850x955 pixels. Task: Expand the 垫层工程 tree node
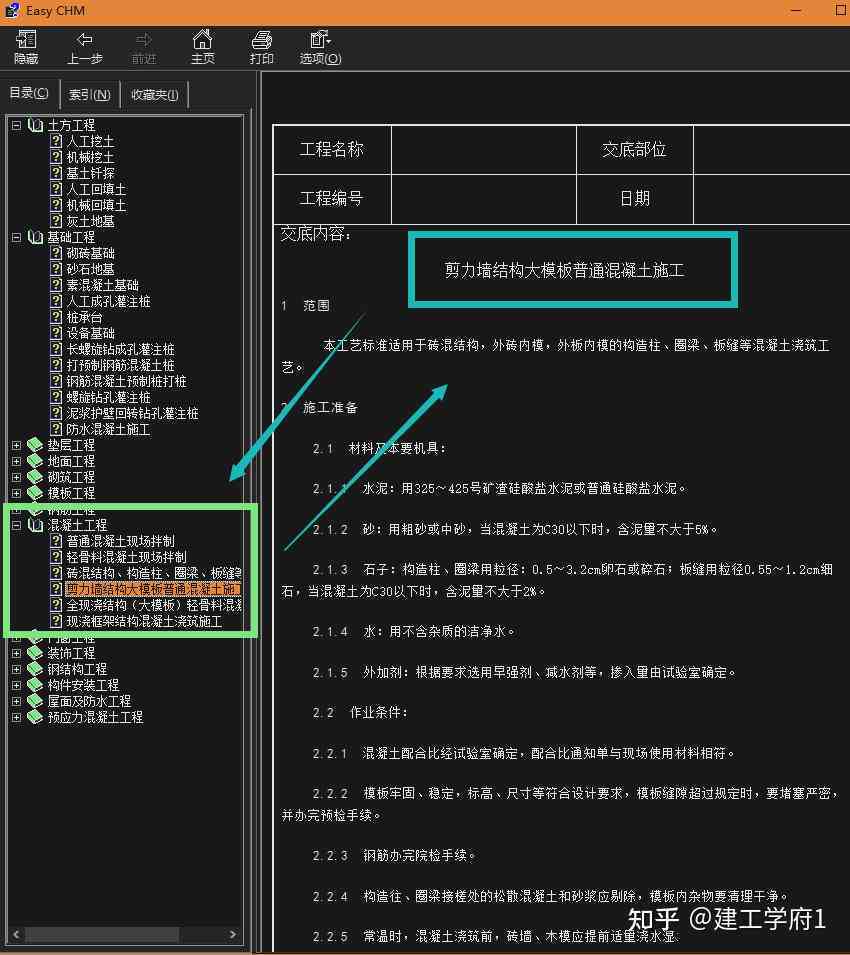(x=16, y=445)
